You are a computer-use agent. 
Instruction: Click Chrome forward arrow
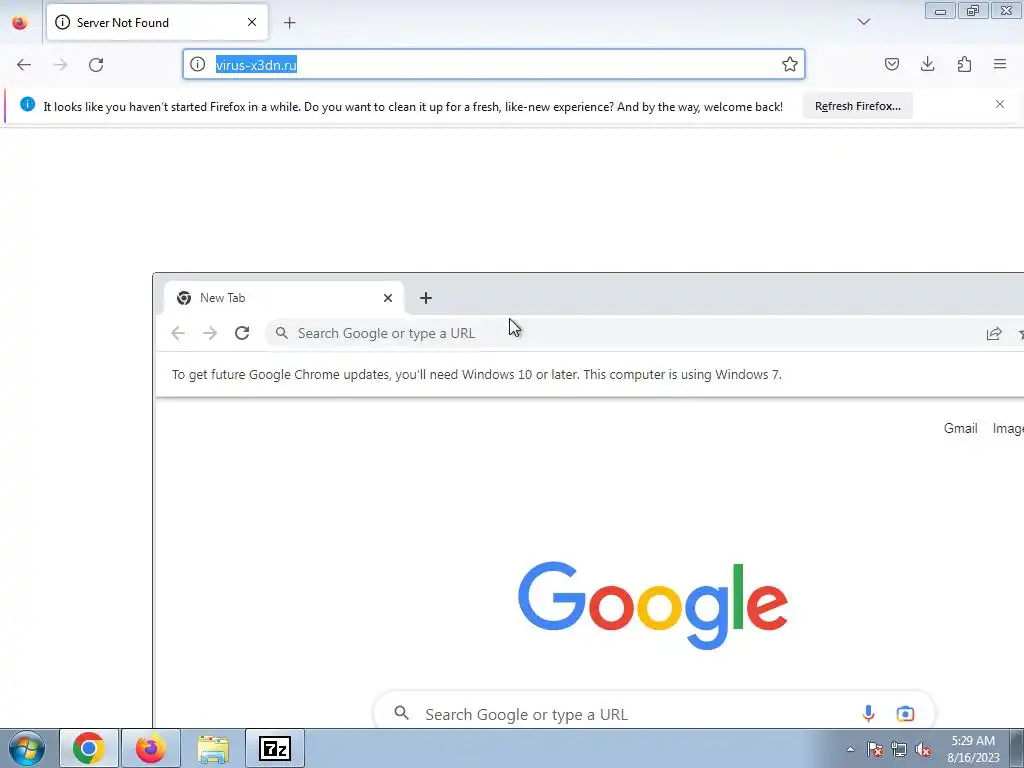click(210, 333)
